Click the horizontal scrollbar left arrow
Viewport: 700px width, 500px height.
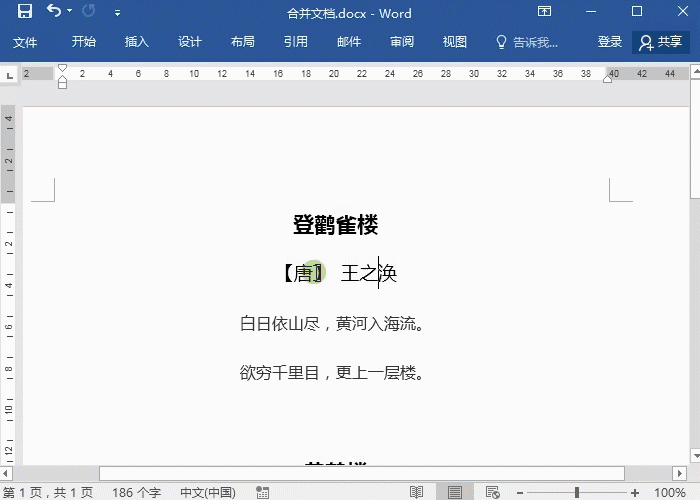click(x=5, y=473)
